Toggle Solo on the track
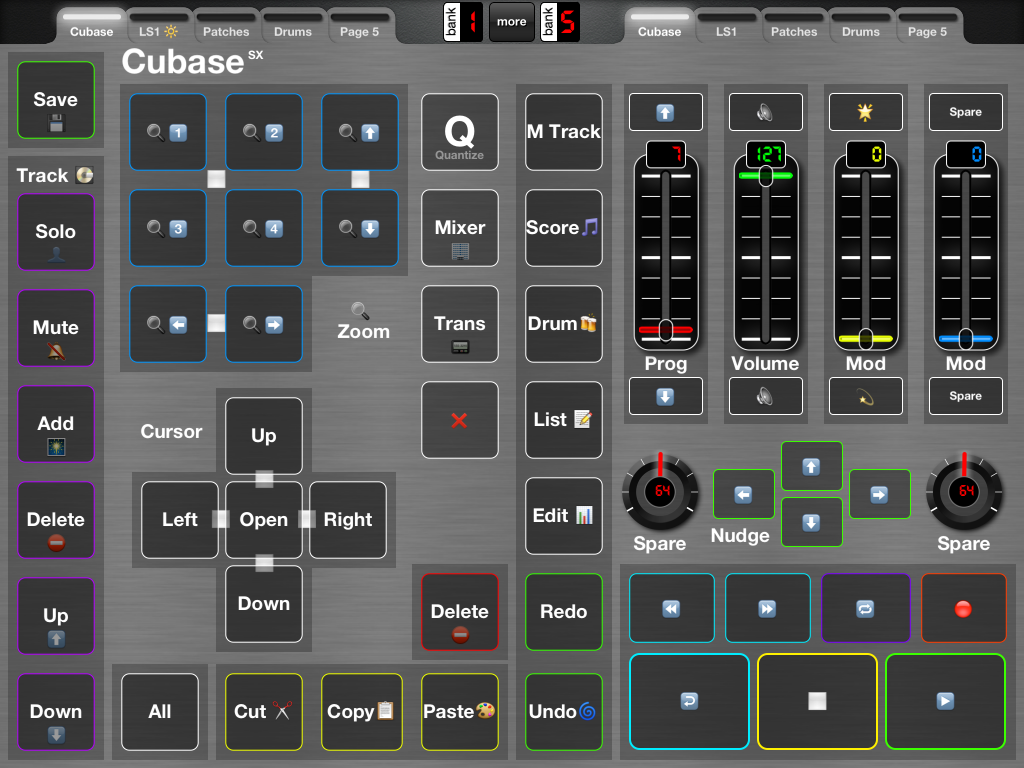Screen dimensions: 1024x768 coord(56,232)
